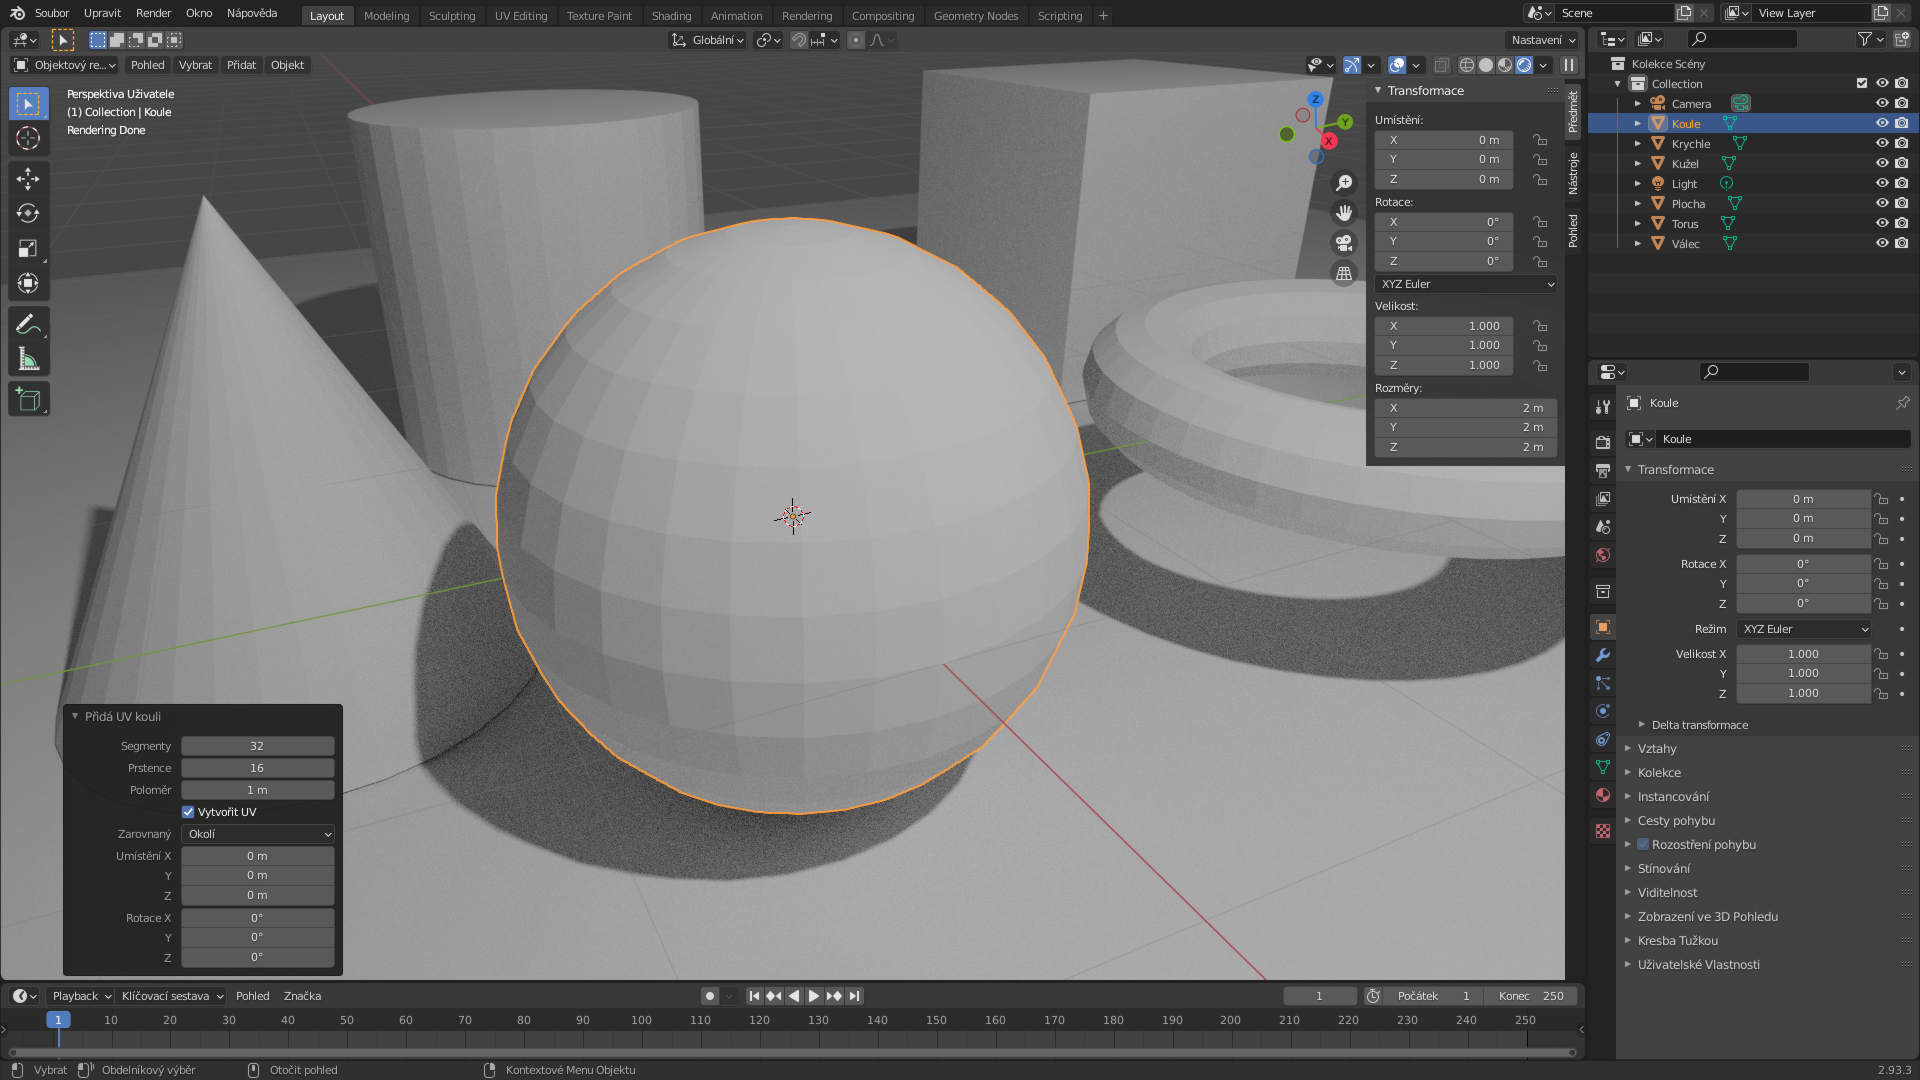Open Objektový režim mode dropdown
Image resolution: width=1920 pixels, height=1080 pixels.
(x=64, y=65)
